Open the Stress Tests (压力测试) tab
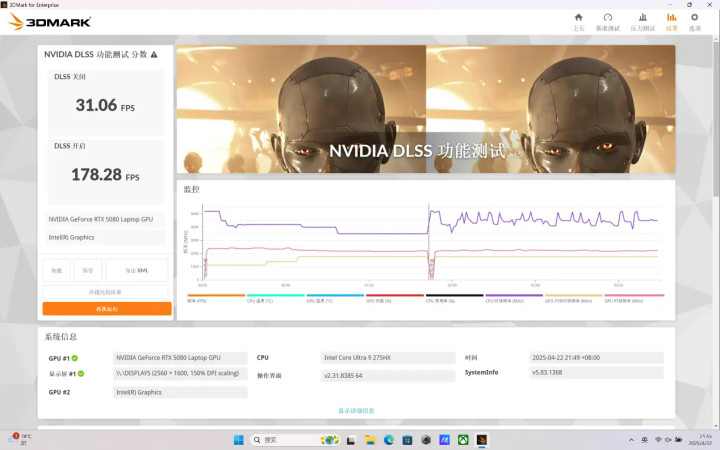Viewport: 720px width, 450px height. click(x=642, y=22)
